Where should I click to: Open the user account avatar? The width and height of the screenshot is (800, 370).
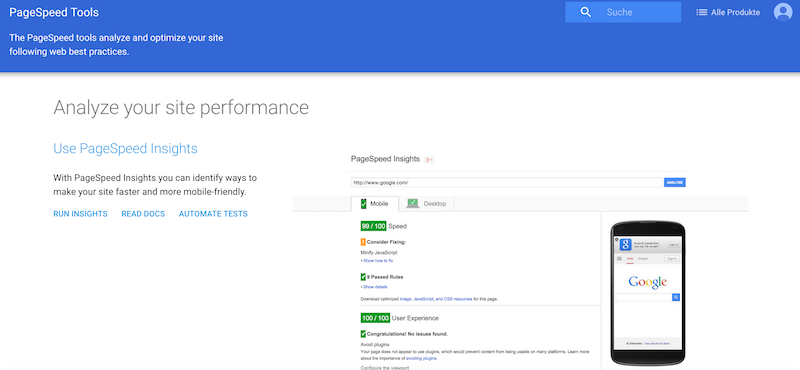tap(783, 12)
